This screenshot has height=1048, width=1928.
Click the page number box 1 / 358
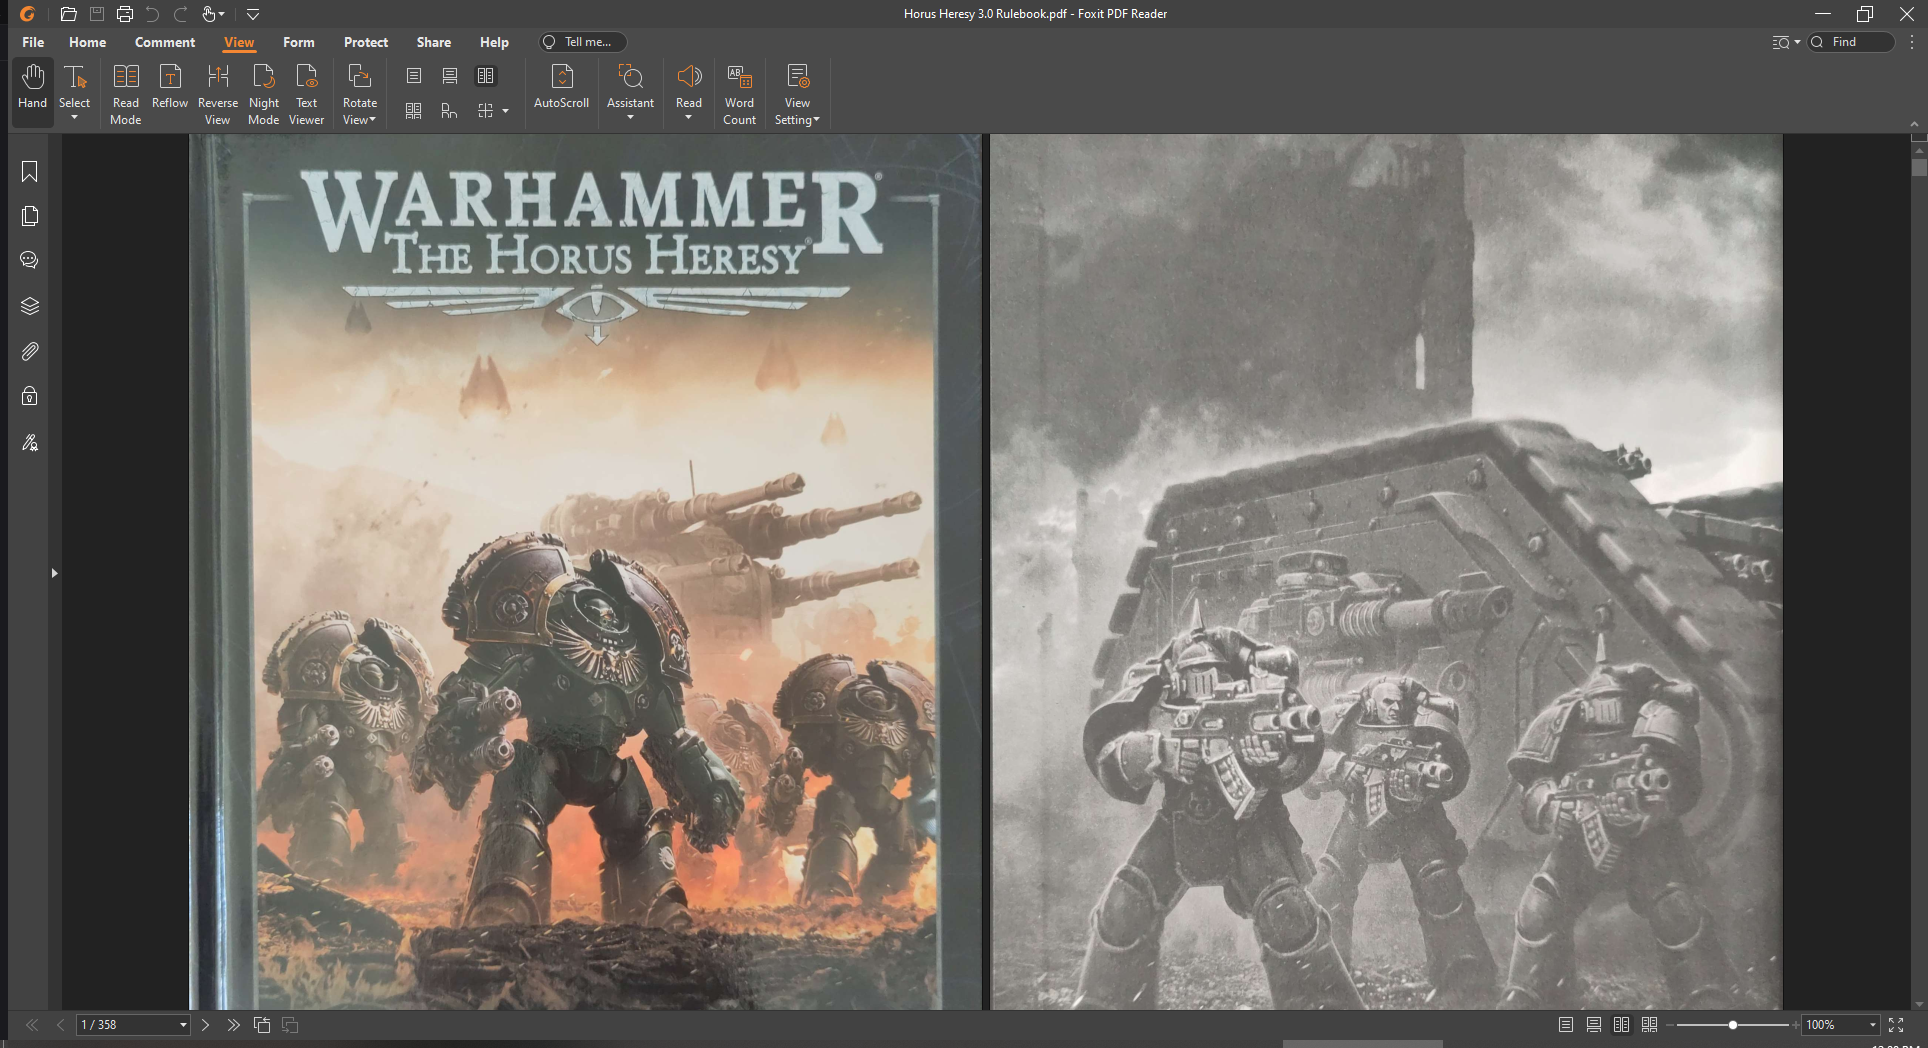point(134,1025)
